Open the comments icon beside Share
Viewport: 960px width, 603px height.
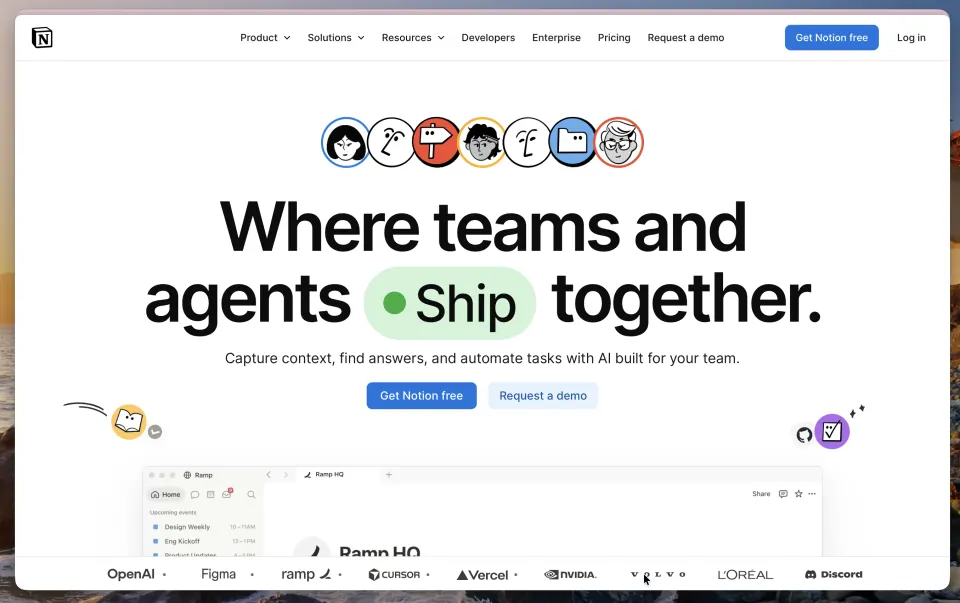[783, 494]
